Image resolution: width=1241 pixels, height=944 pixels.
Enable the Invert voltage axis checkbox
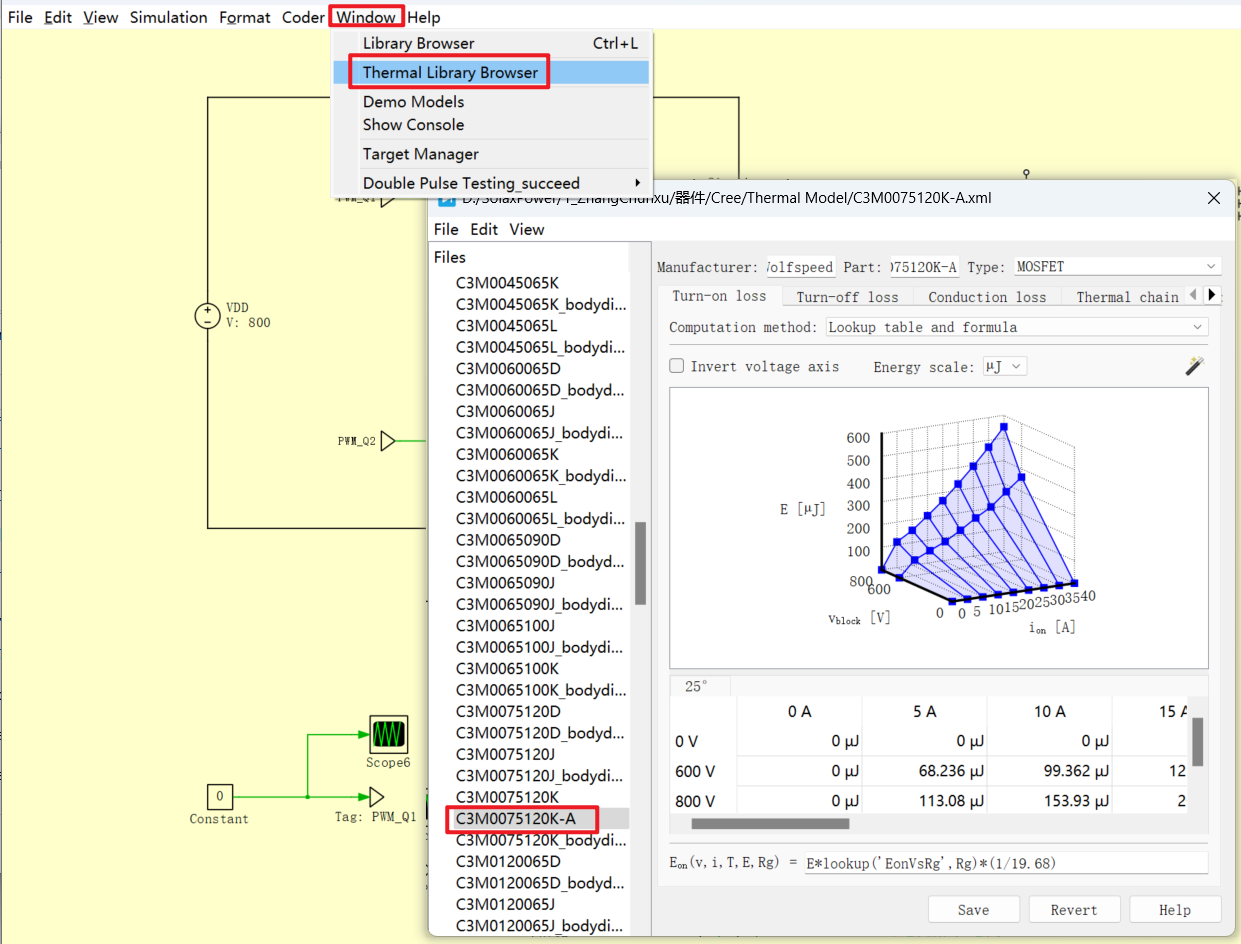click(x=677, y=366)
